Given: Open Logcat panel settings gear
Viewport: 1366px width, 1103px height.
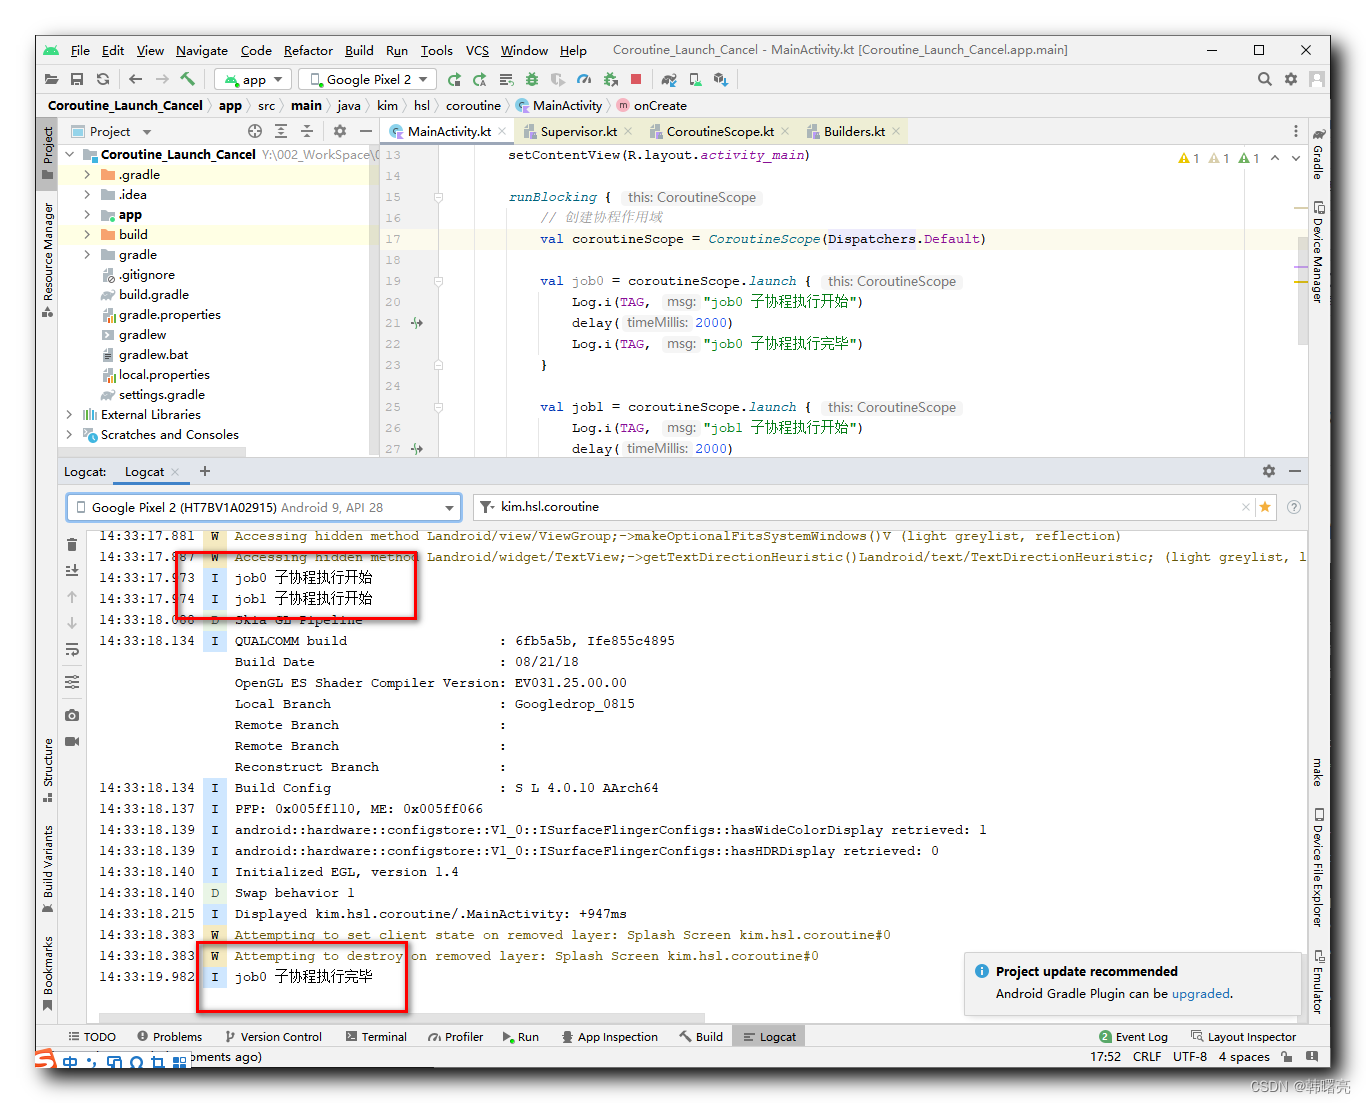Looking at the screenshot, I should (x=1269, y=471).
